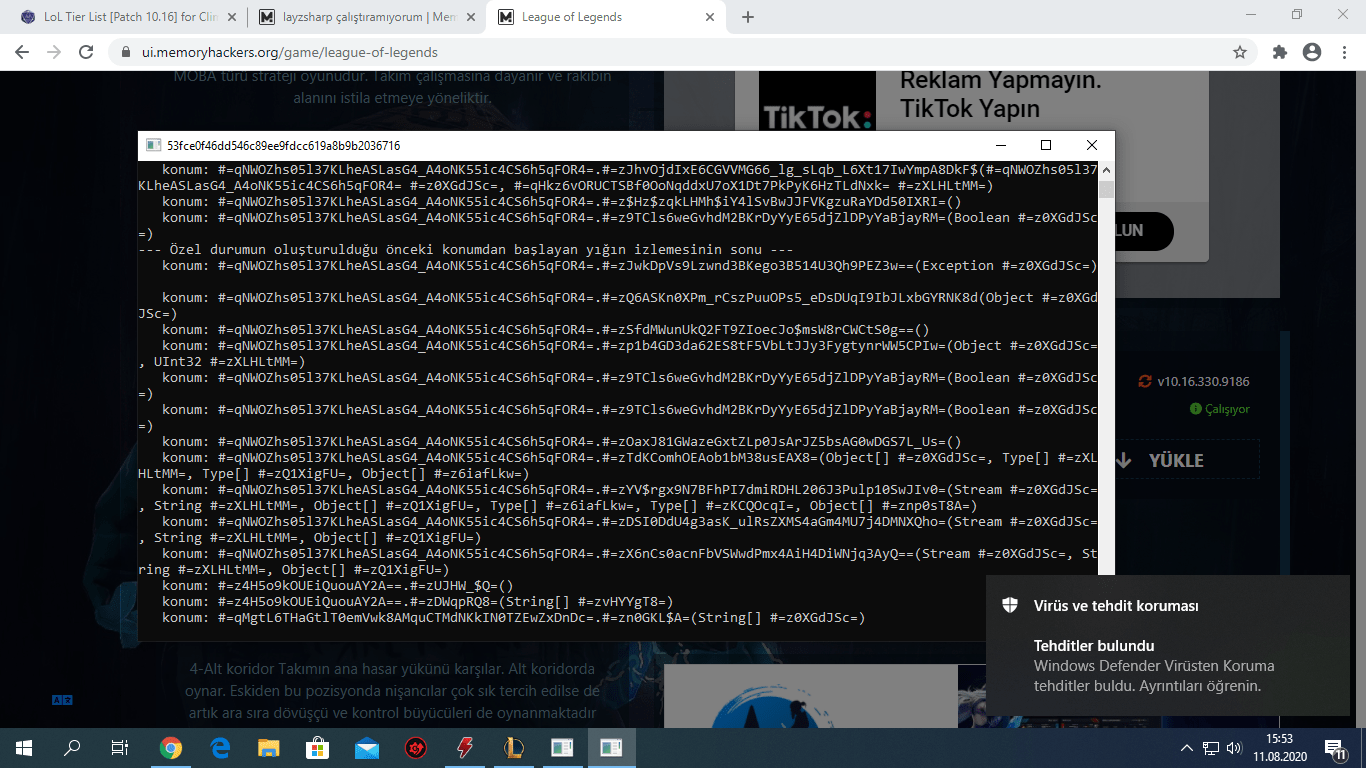
Task: Close the League of Legends tab
Action: pos(709,17)
